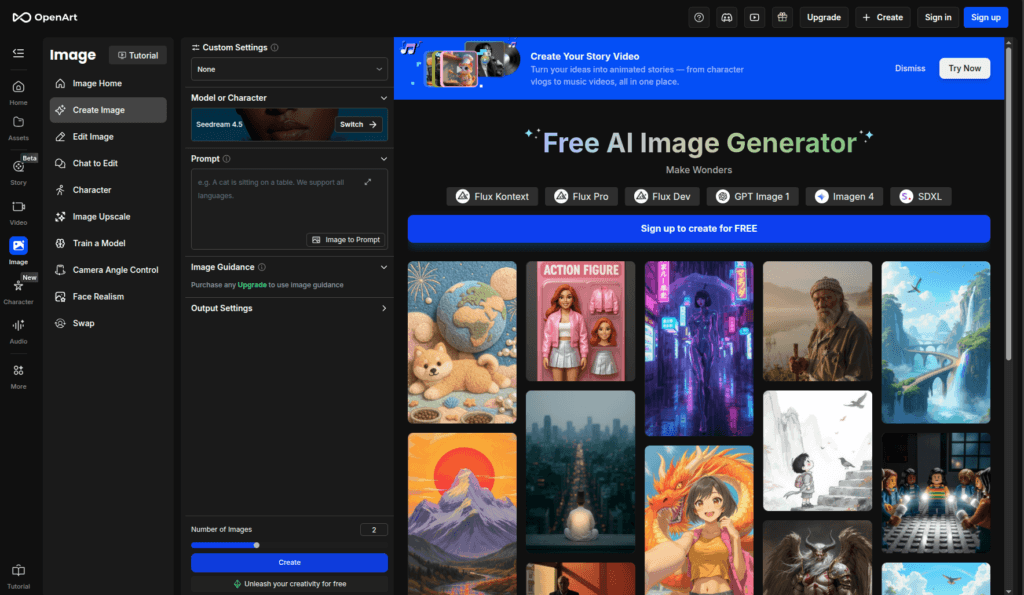This screenshot has height=595, width=1024.
Task: Expand prompt box with arrows icon
Action: [x=368, y=182]
